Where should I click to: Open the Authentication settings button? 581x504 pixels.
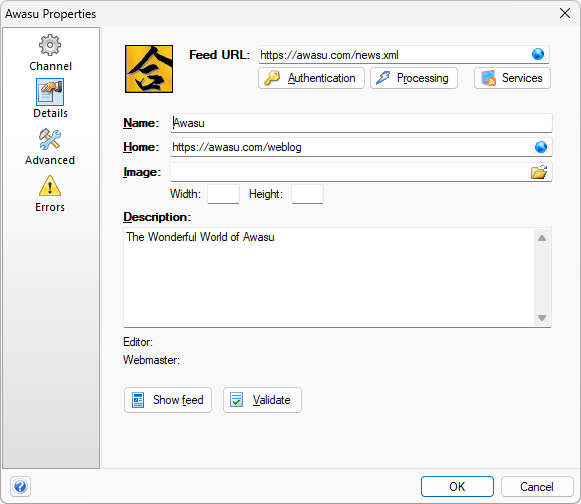pyautogui.click(x=311, y=78)
